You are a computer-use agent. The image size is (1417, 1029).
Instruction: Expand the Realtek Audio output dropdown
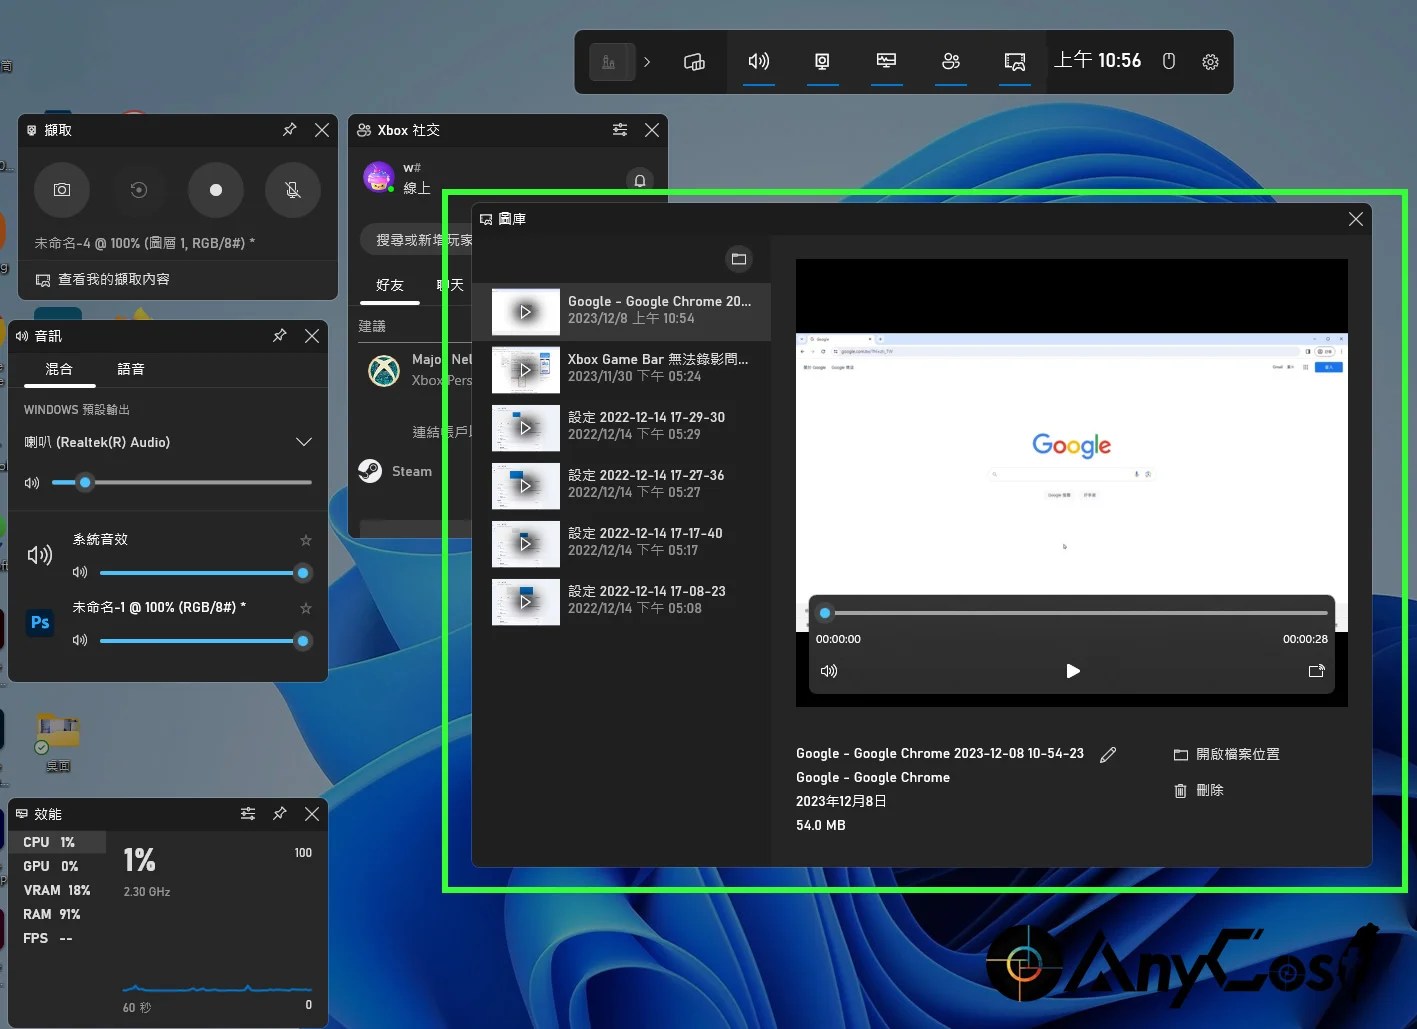(x=304, y=442)
